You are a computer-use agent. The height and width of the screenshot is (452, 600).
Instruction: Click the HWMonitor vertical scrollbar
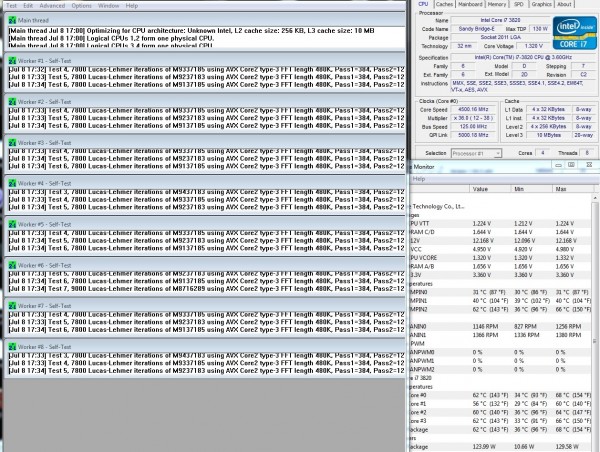[595, 321]
